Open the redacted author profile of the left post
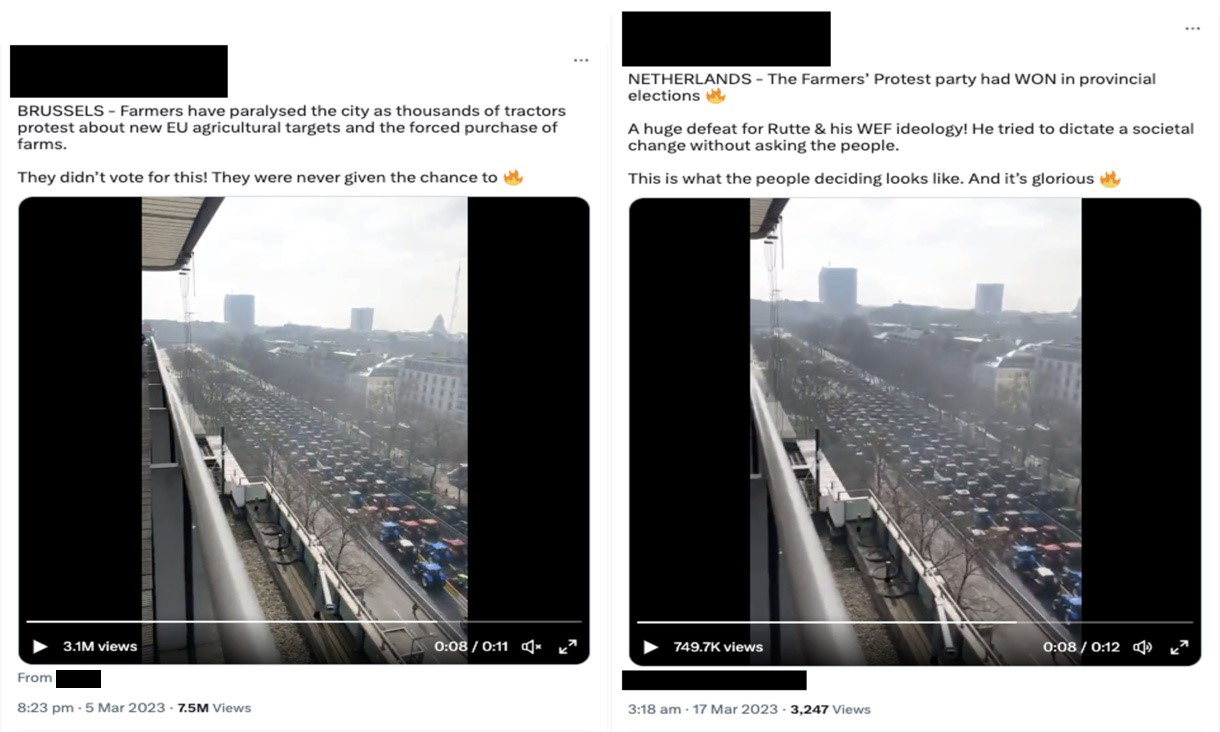 (x=119, y=71)
